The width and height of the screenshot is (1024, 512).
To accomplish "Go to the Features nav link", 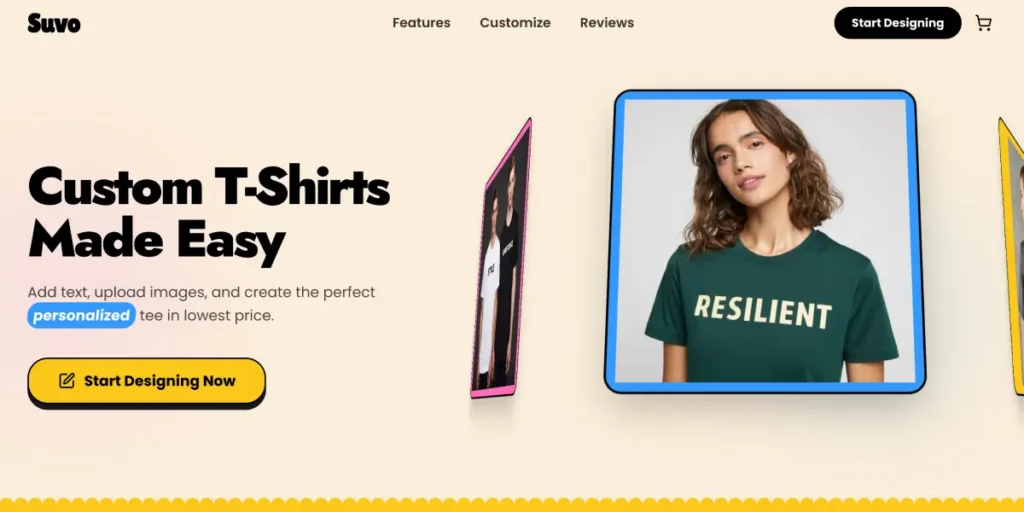I will [421, 23].
